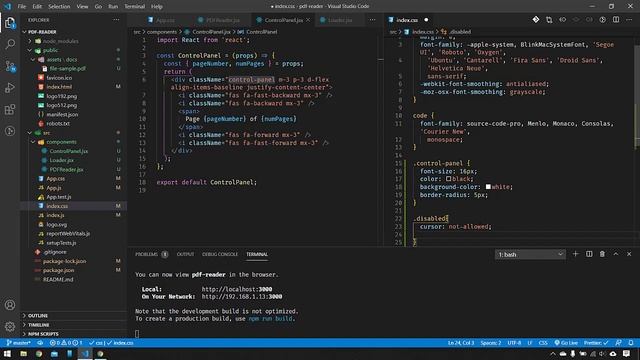Click the Prettier status item
Screen dimensions: 640x360
click(596, 343)
